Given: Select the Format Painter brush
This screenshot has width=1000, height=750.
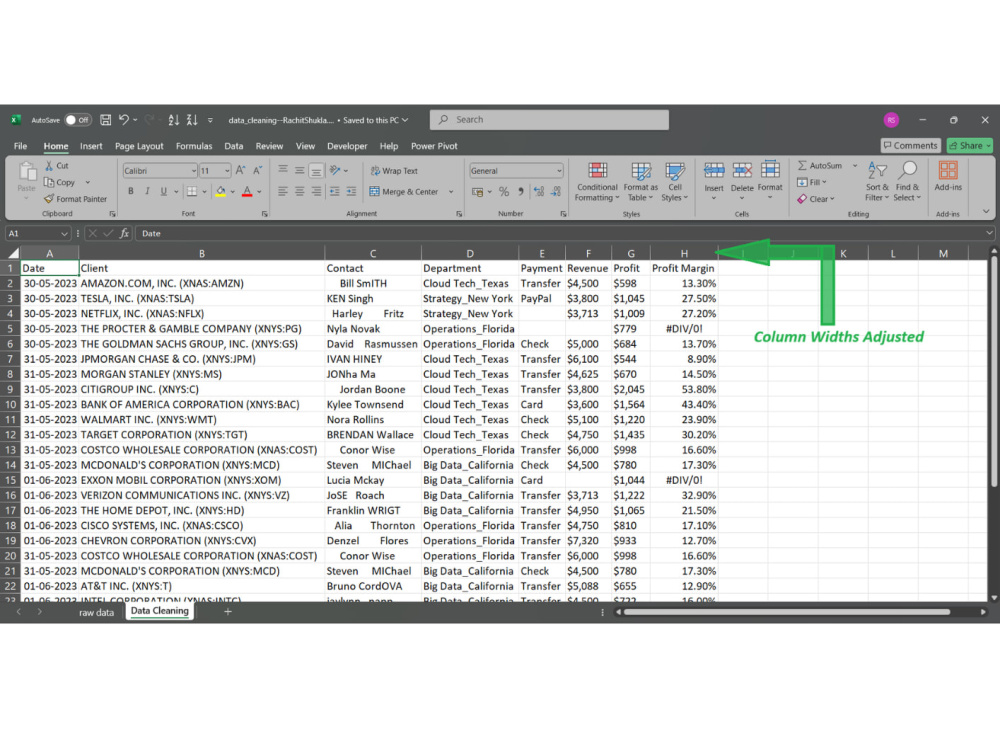Looking at the screenshot, I should coord(75,199).
